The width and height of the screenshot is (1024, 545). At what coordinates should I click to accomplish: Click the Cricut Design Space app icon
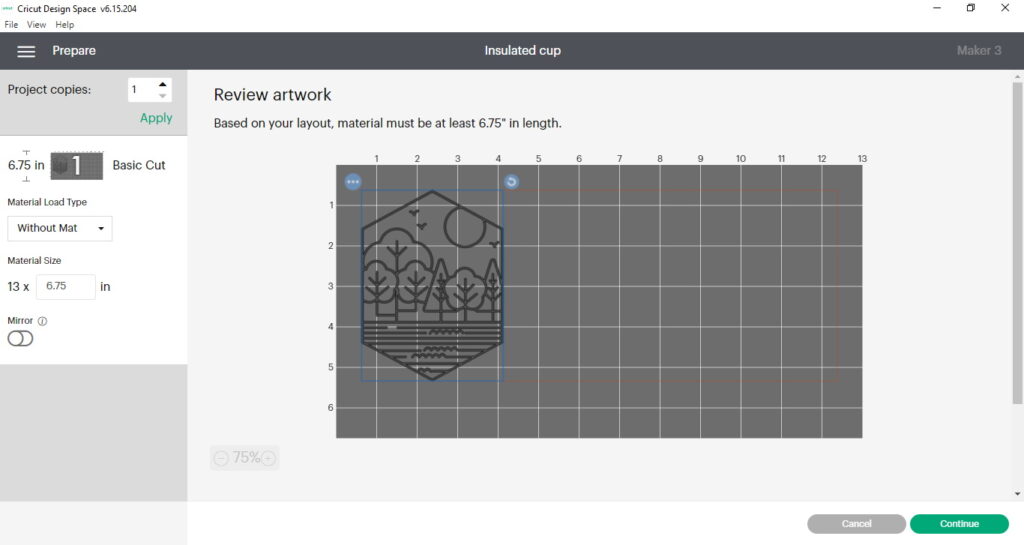tap(8, 8)
